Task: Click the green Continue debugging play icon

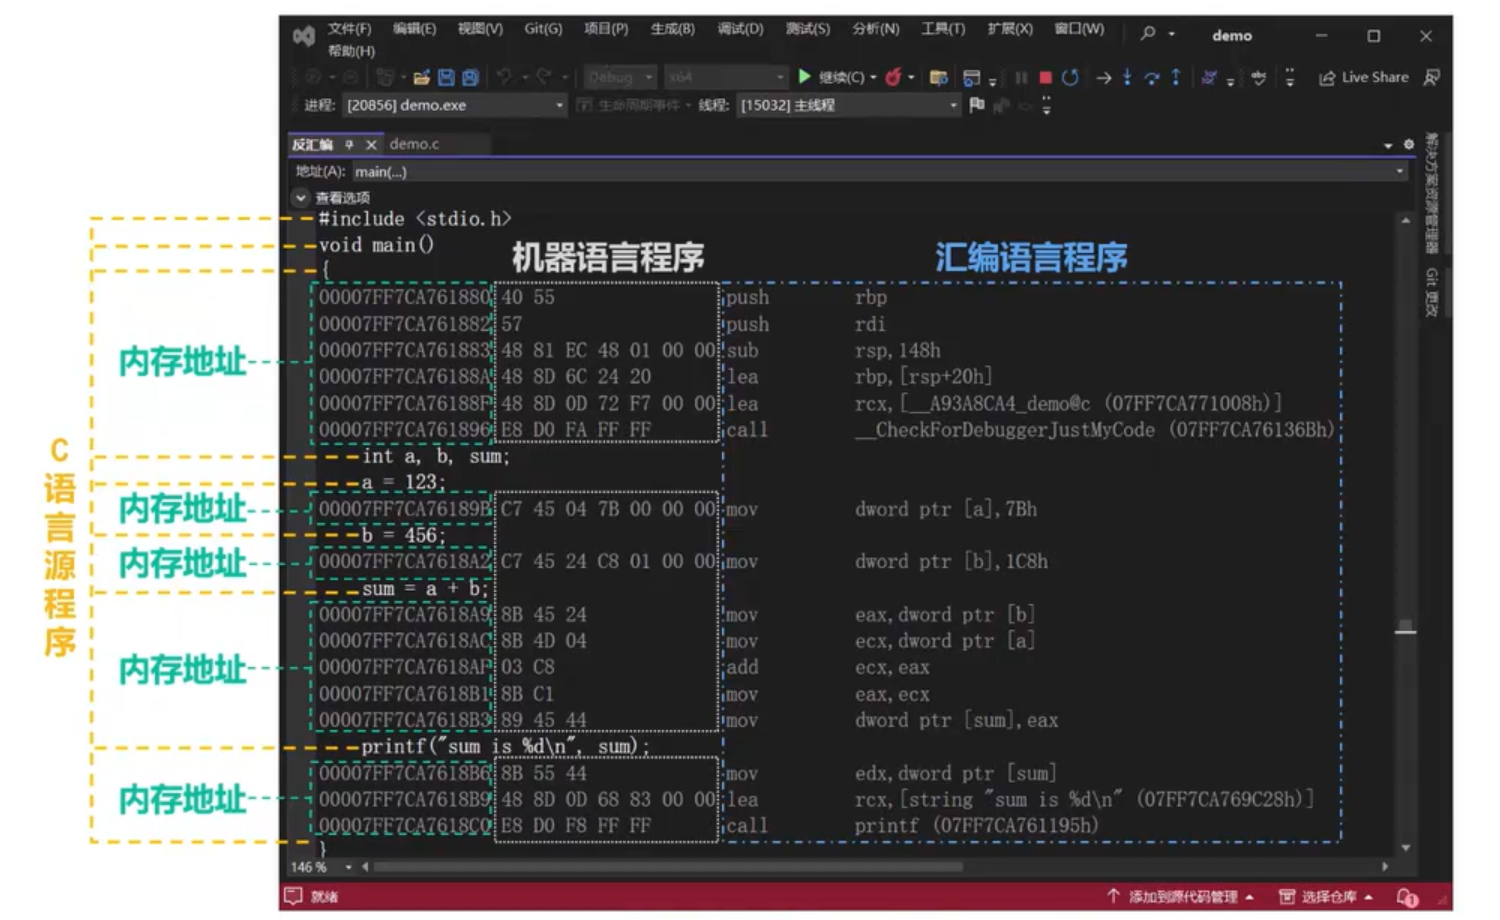Action: pyautogui.click(x=805, y=77)
